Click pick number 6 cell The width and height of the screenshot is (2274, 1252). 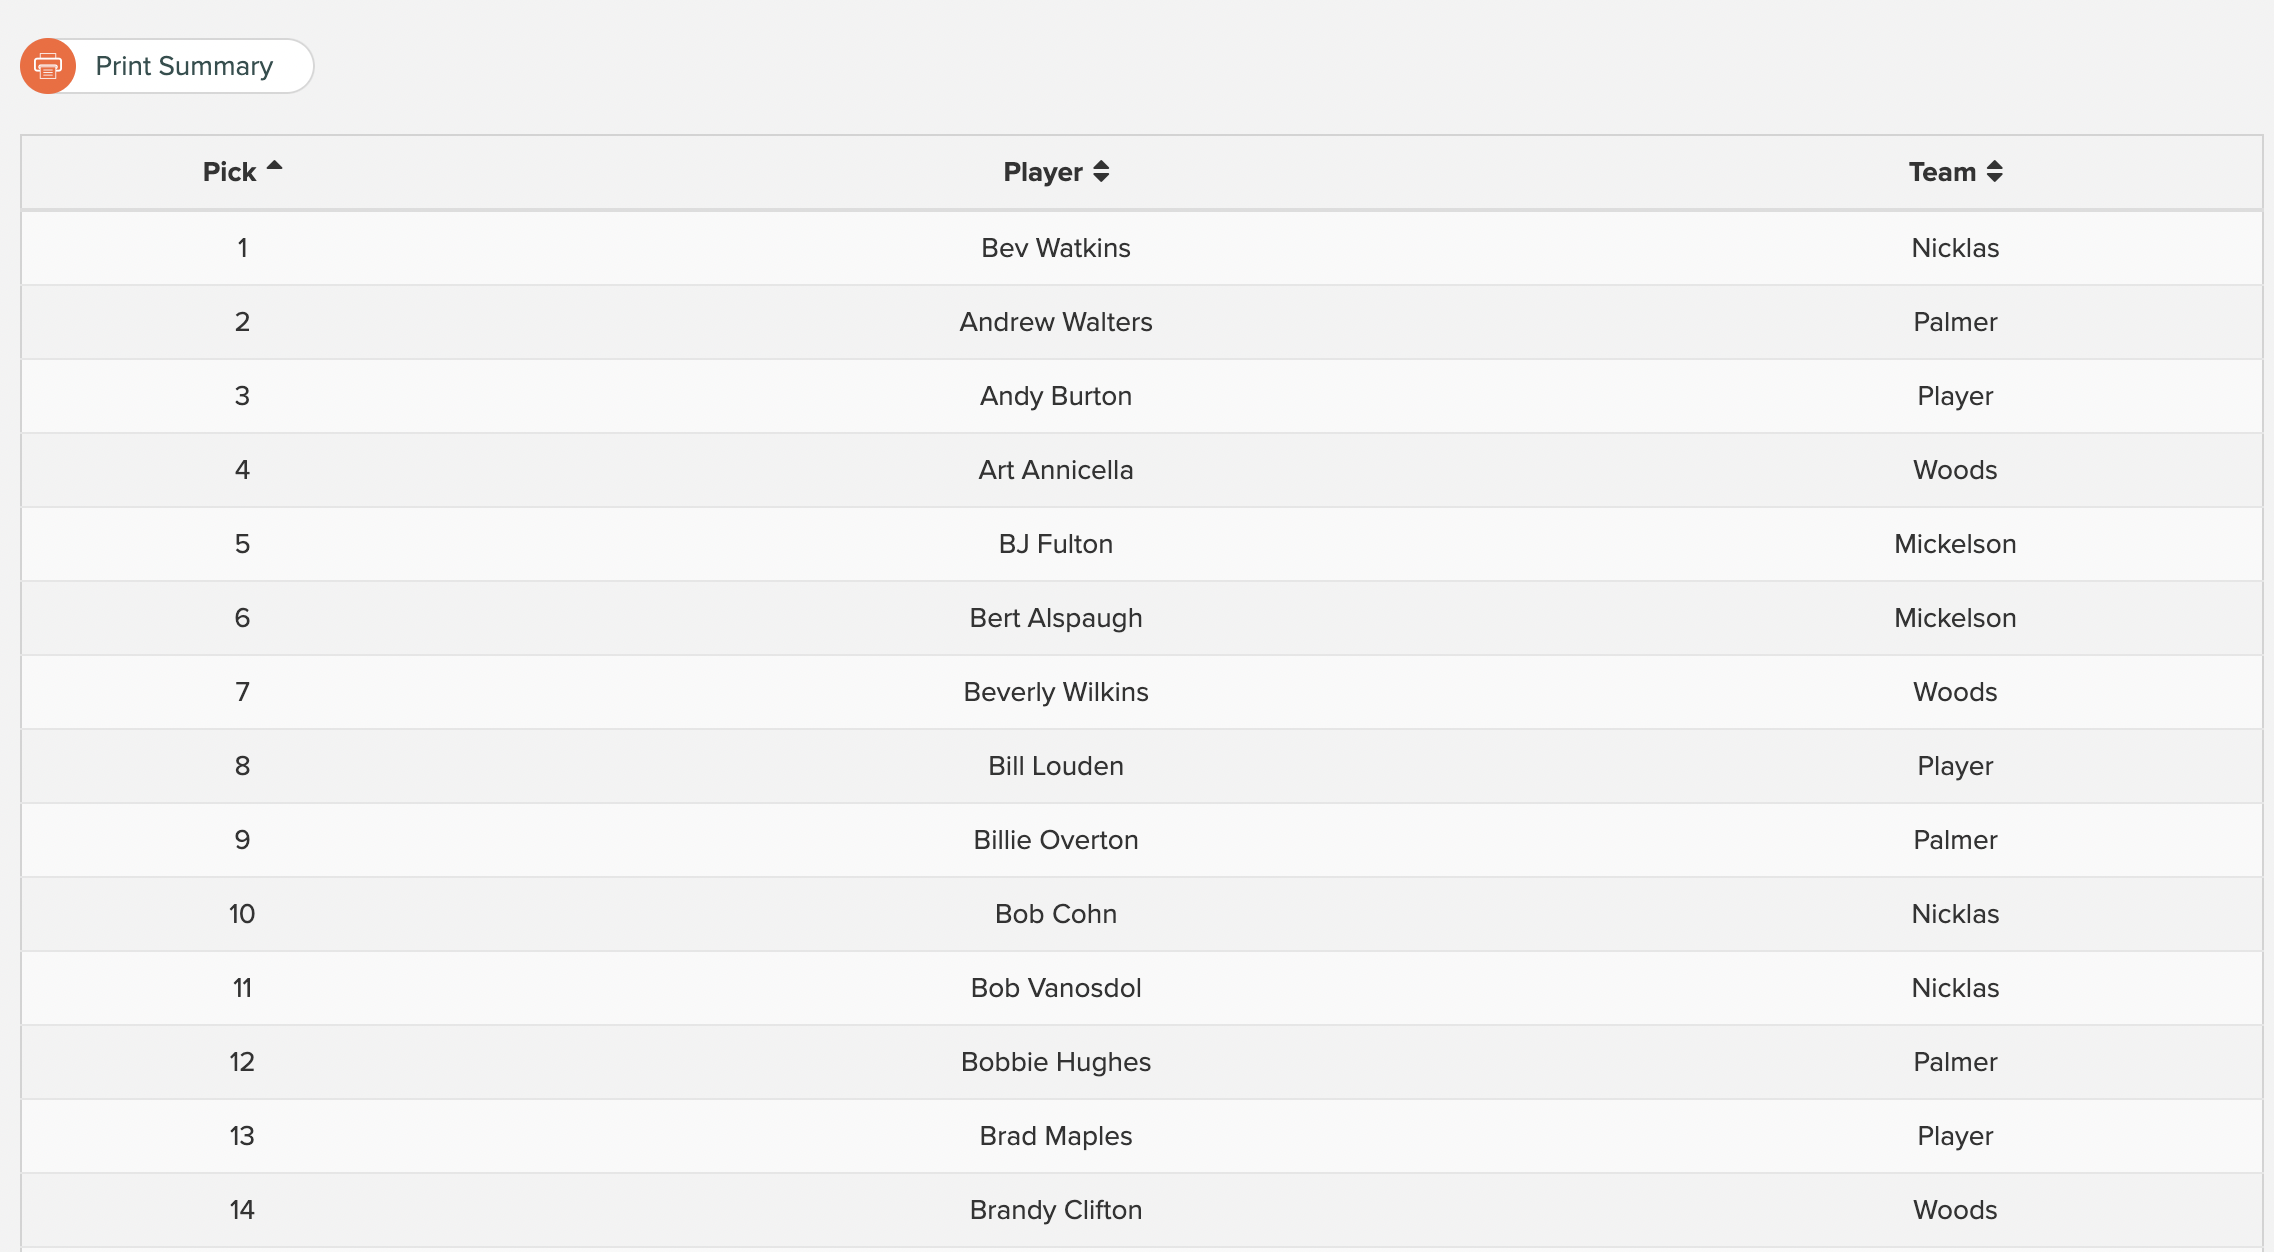tap(242, 618)
